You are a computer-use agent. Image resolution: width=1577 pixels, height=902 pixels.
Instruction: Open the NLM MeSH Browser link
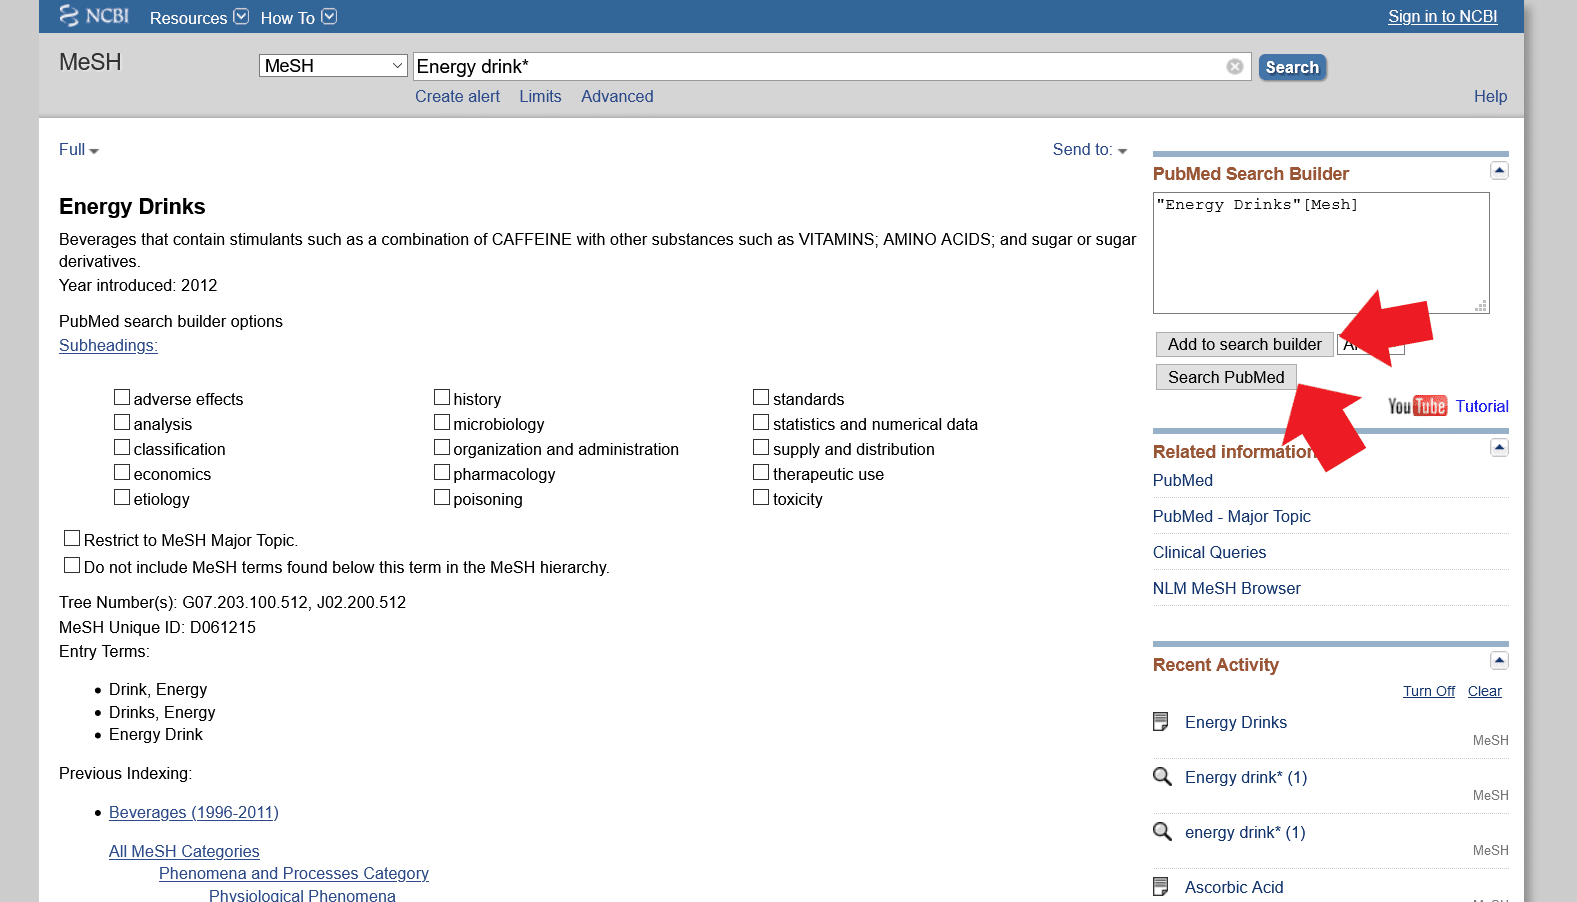(x=1227, y=588)
